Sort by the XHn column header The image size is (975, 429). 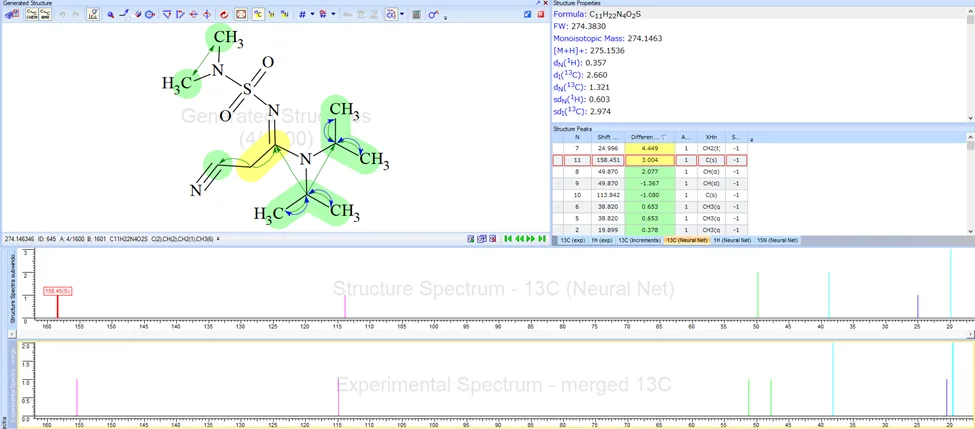click(711, 137)
